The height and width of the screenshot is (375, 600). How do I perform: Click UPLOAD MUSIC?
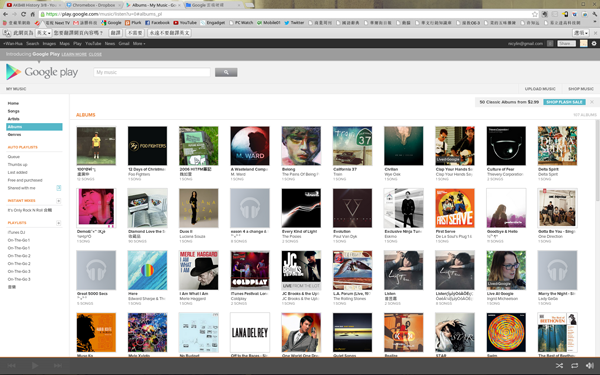coord(540,89)
